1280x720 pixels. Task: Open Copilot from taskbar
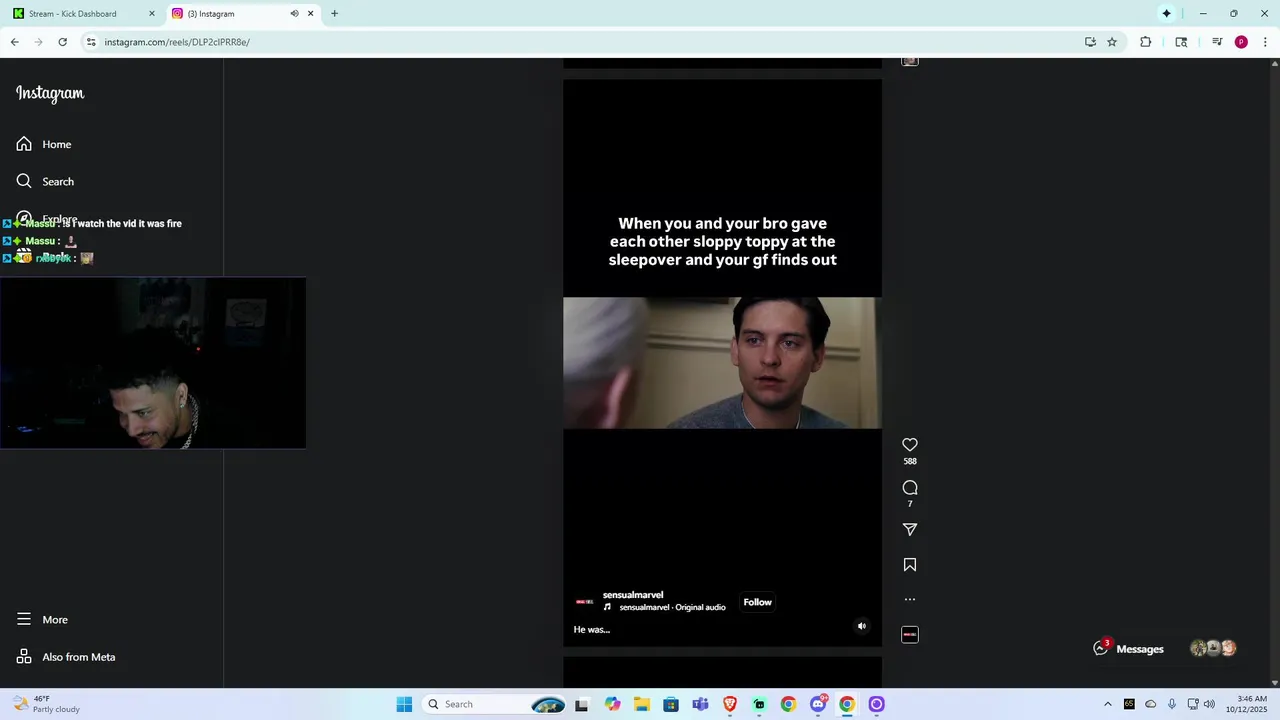coord(612,704)
